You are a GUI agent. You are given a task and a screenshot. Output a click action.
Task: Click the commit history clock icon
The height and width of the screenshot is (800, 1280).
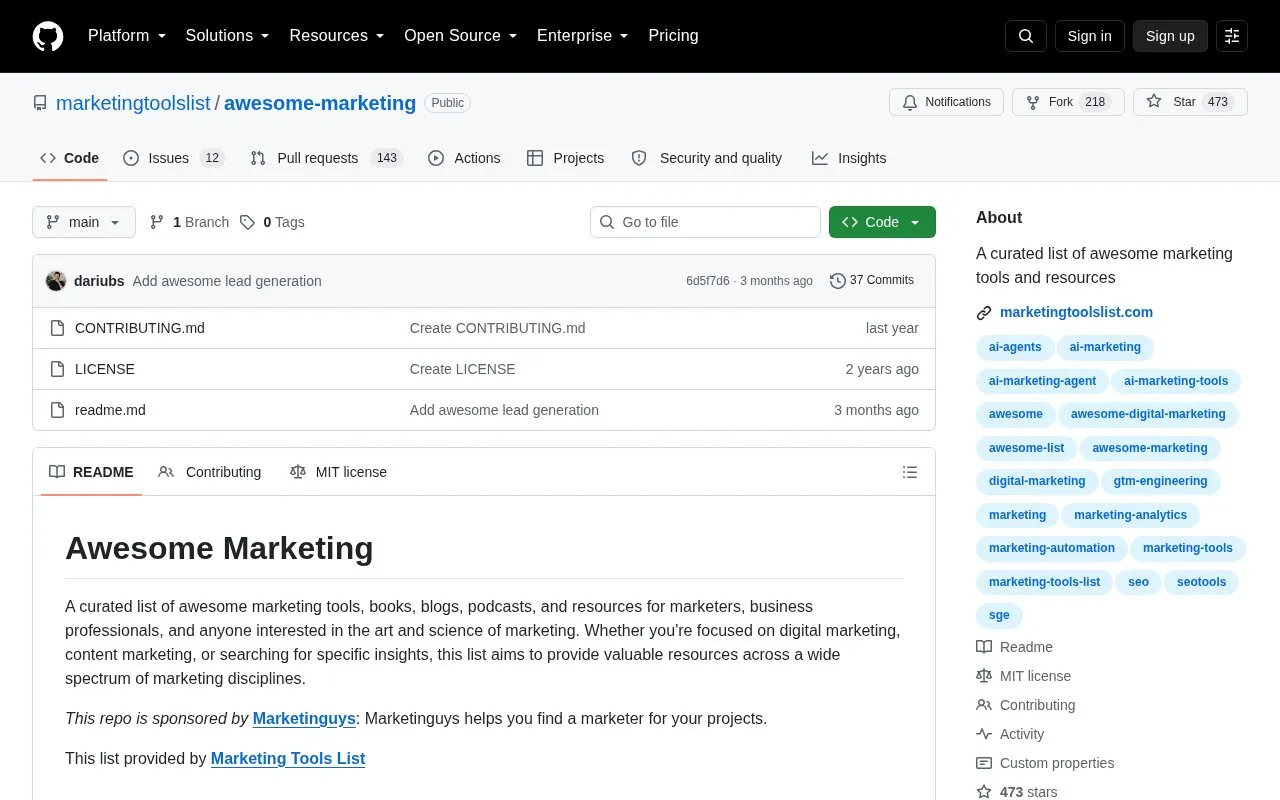[838, 281]
